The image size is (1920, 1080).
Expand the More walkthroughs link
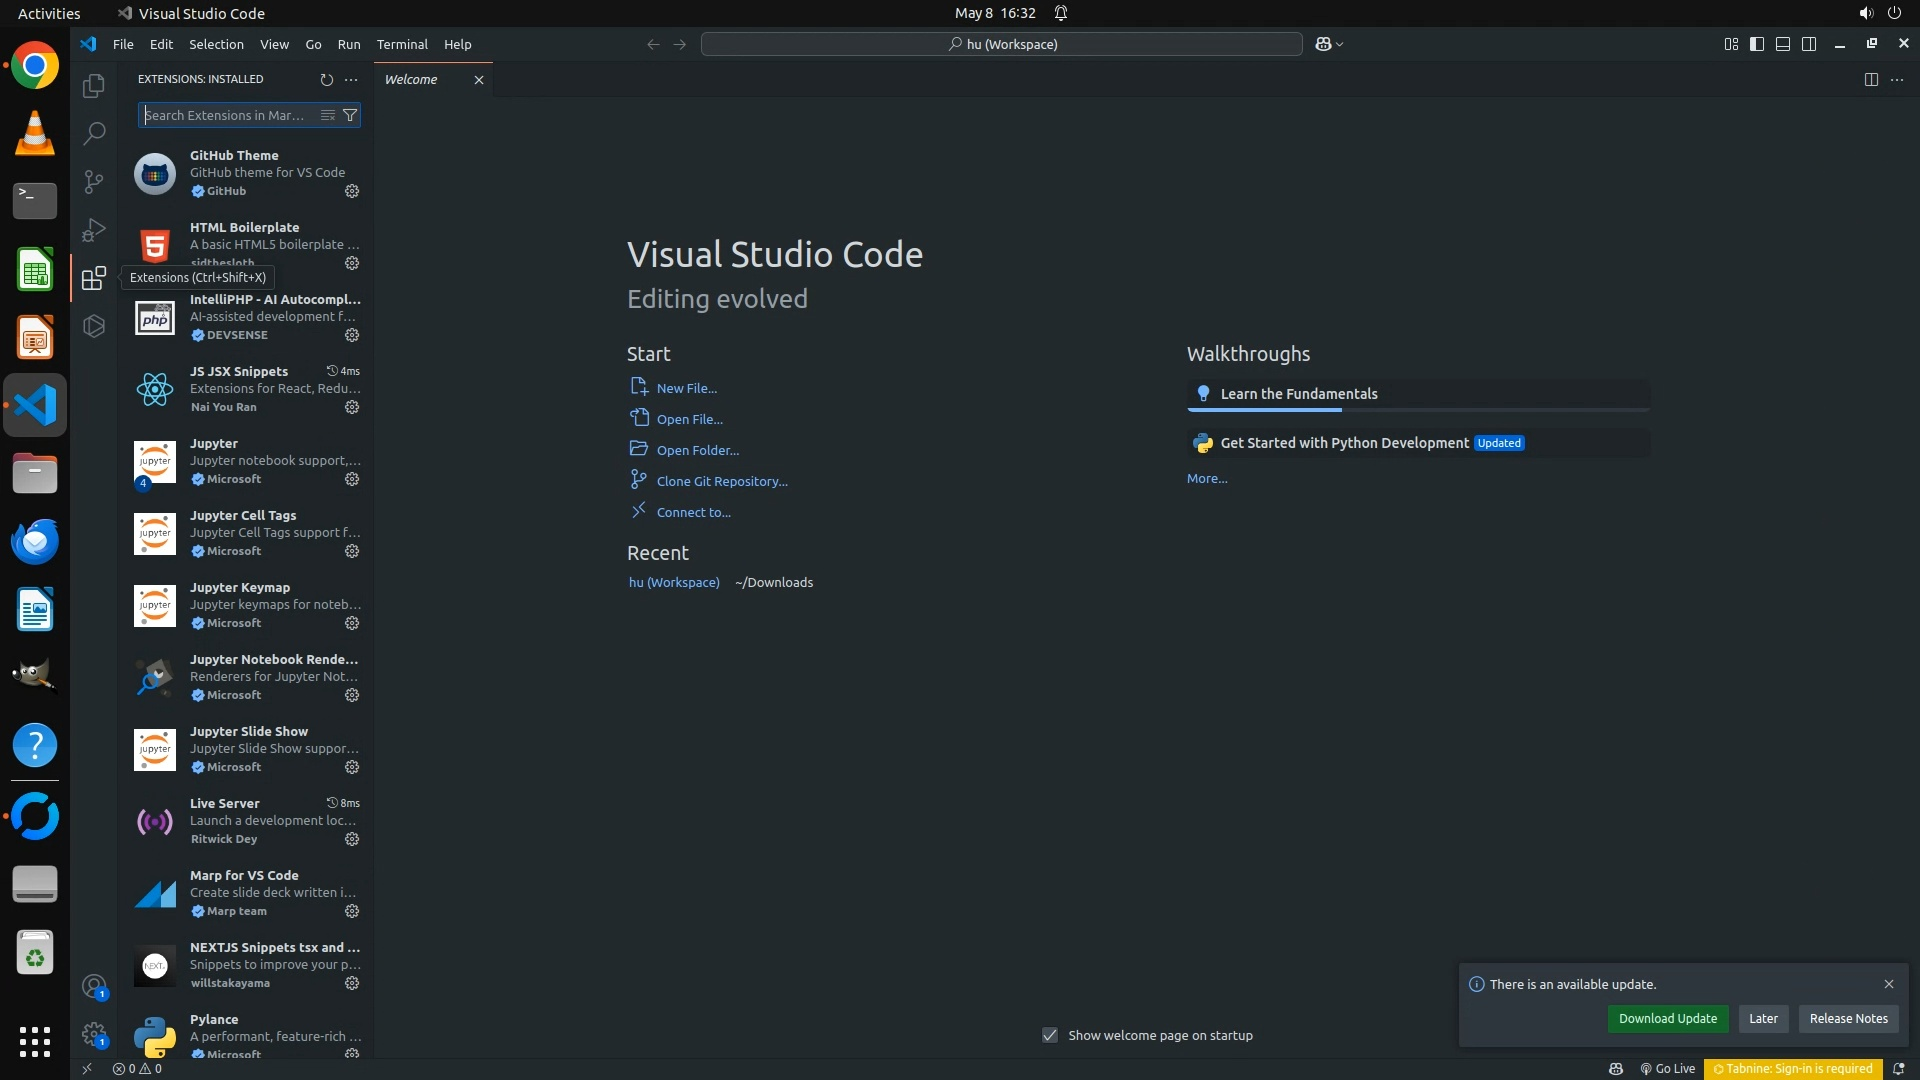pos(1206,479)
